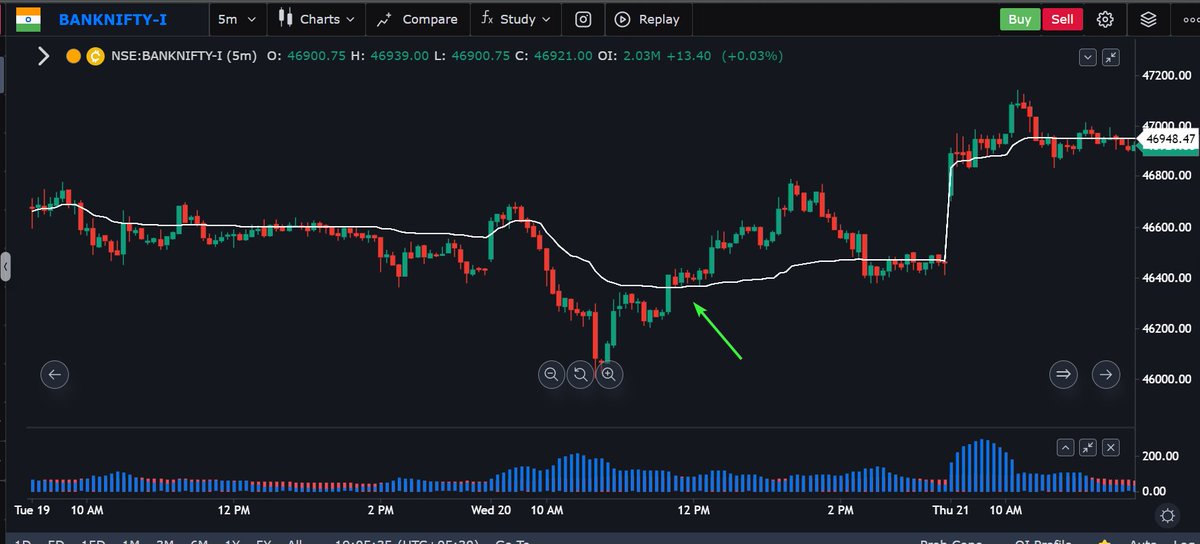Image resolution: width=1200 pixels, height=544 pixels.
Task: Click the red Sell button
Action: [x=1062, y=19]
